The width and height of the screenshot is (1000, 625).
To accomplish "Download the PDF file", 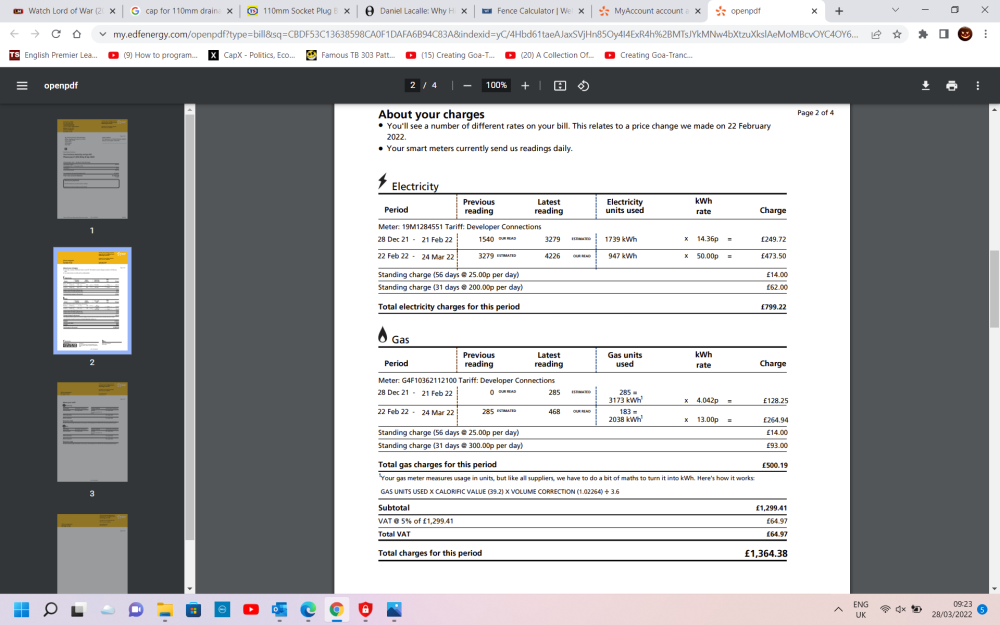I will pyautogui.click(x=925, y=85).
